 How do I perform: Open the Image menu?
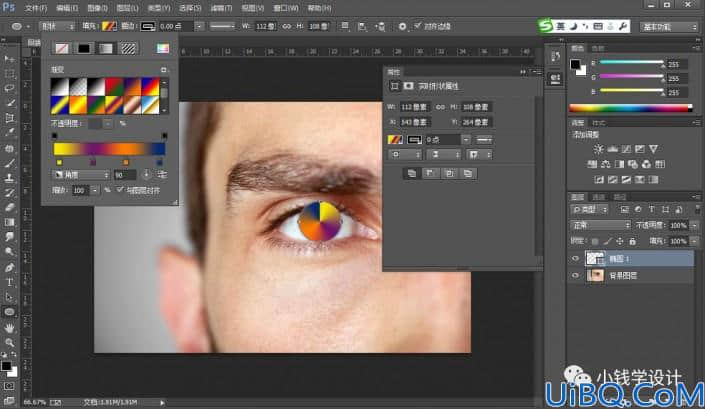click(97, 8)
